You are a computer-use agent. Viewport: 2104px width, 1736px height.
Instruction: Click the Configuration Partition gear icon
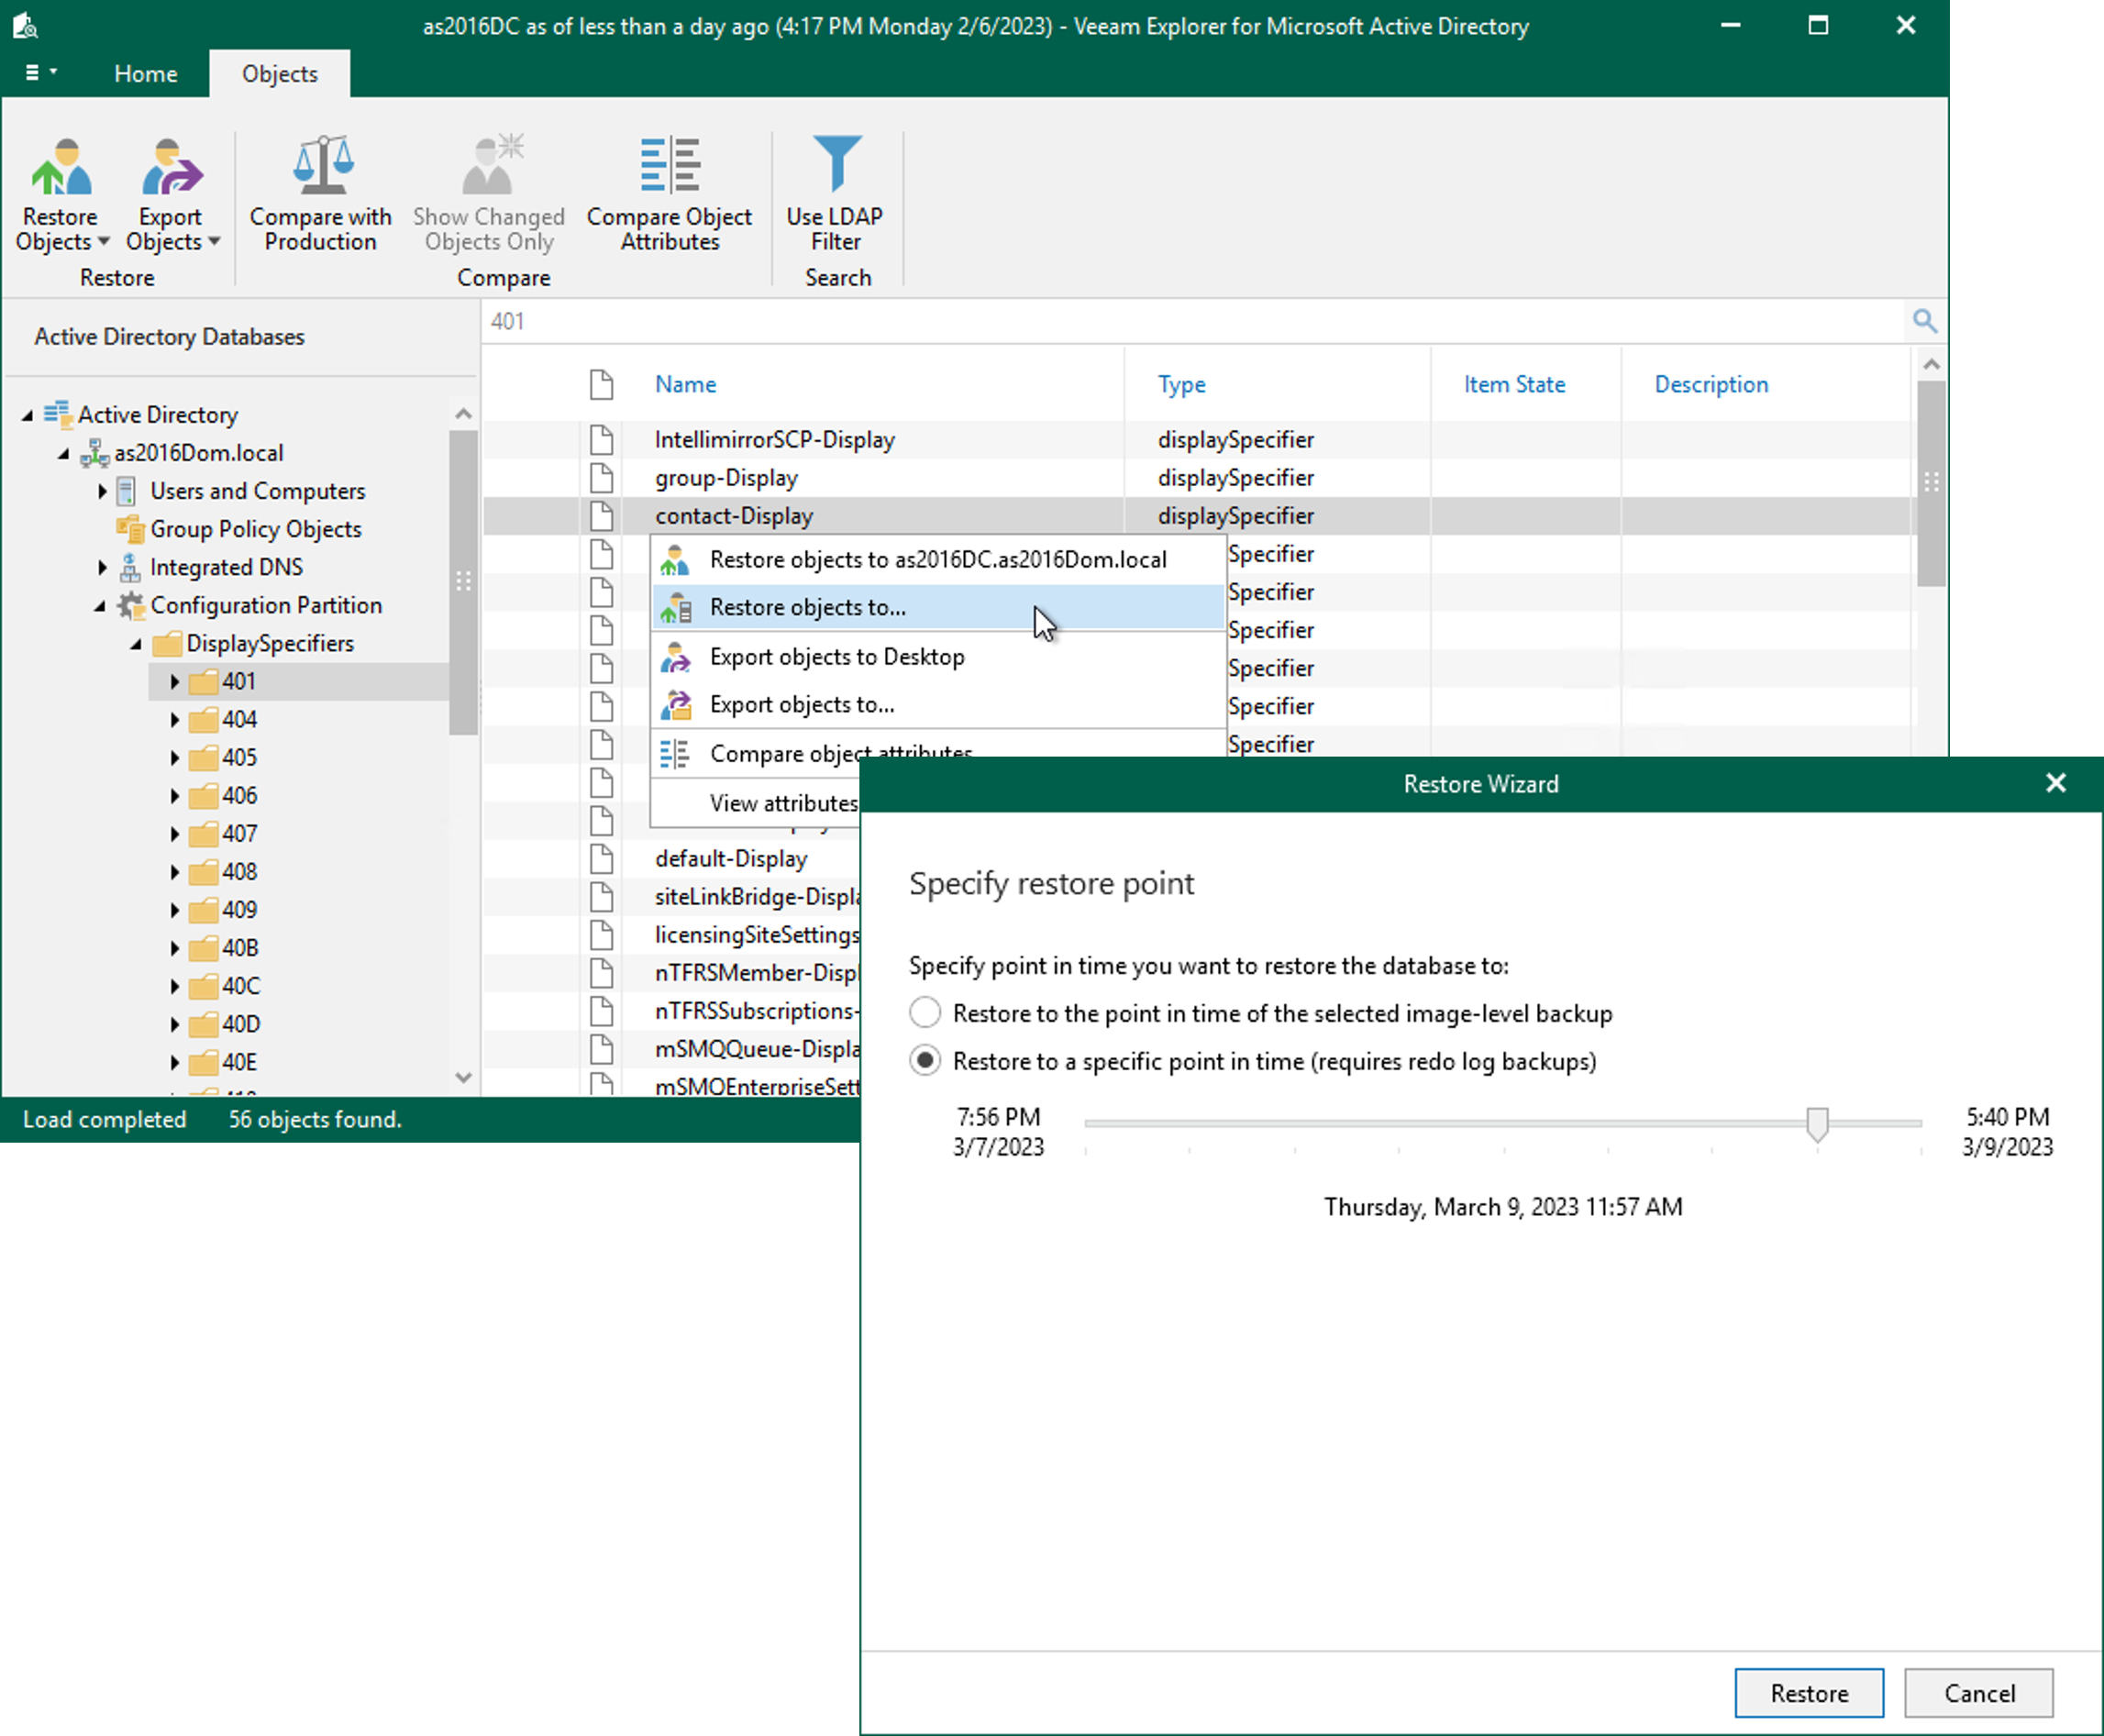coord(131,605)
